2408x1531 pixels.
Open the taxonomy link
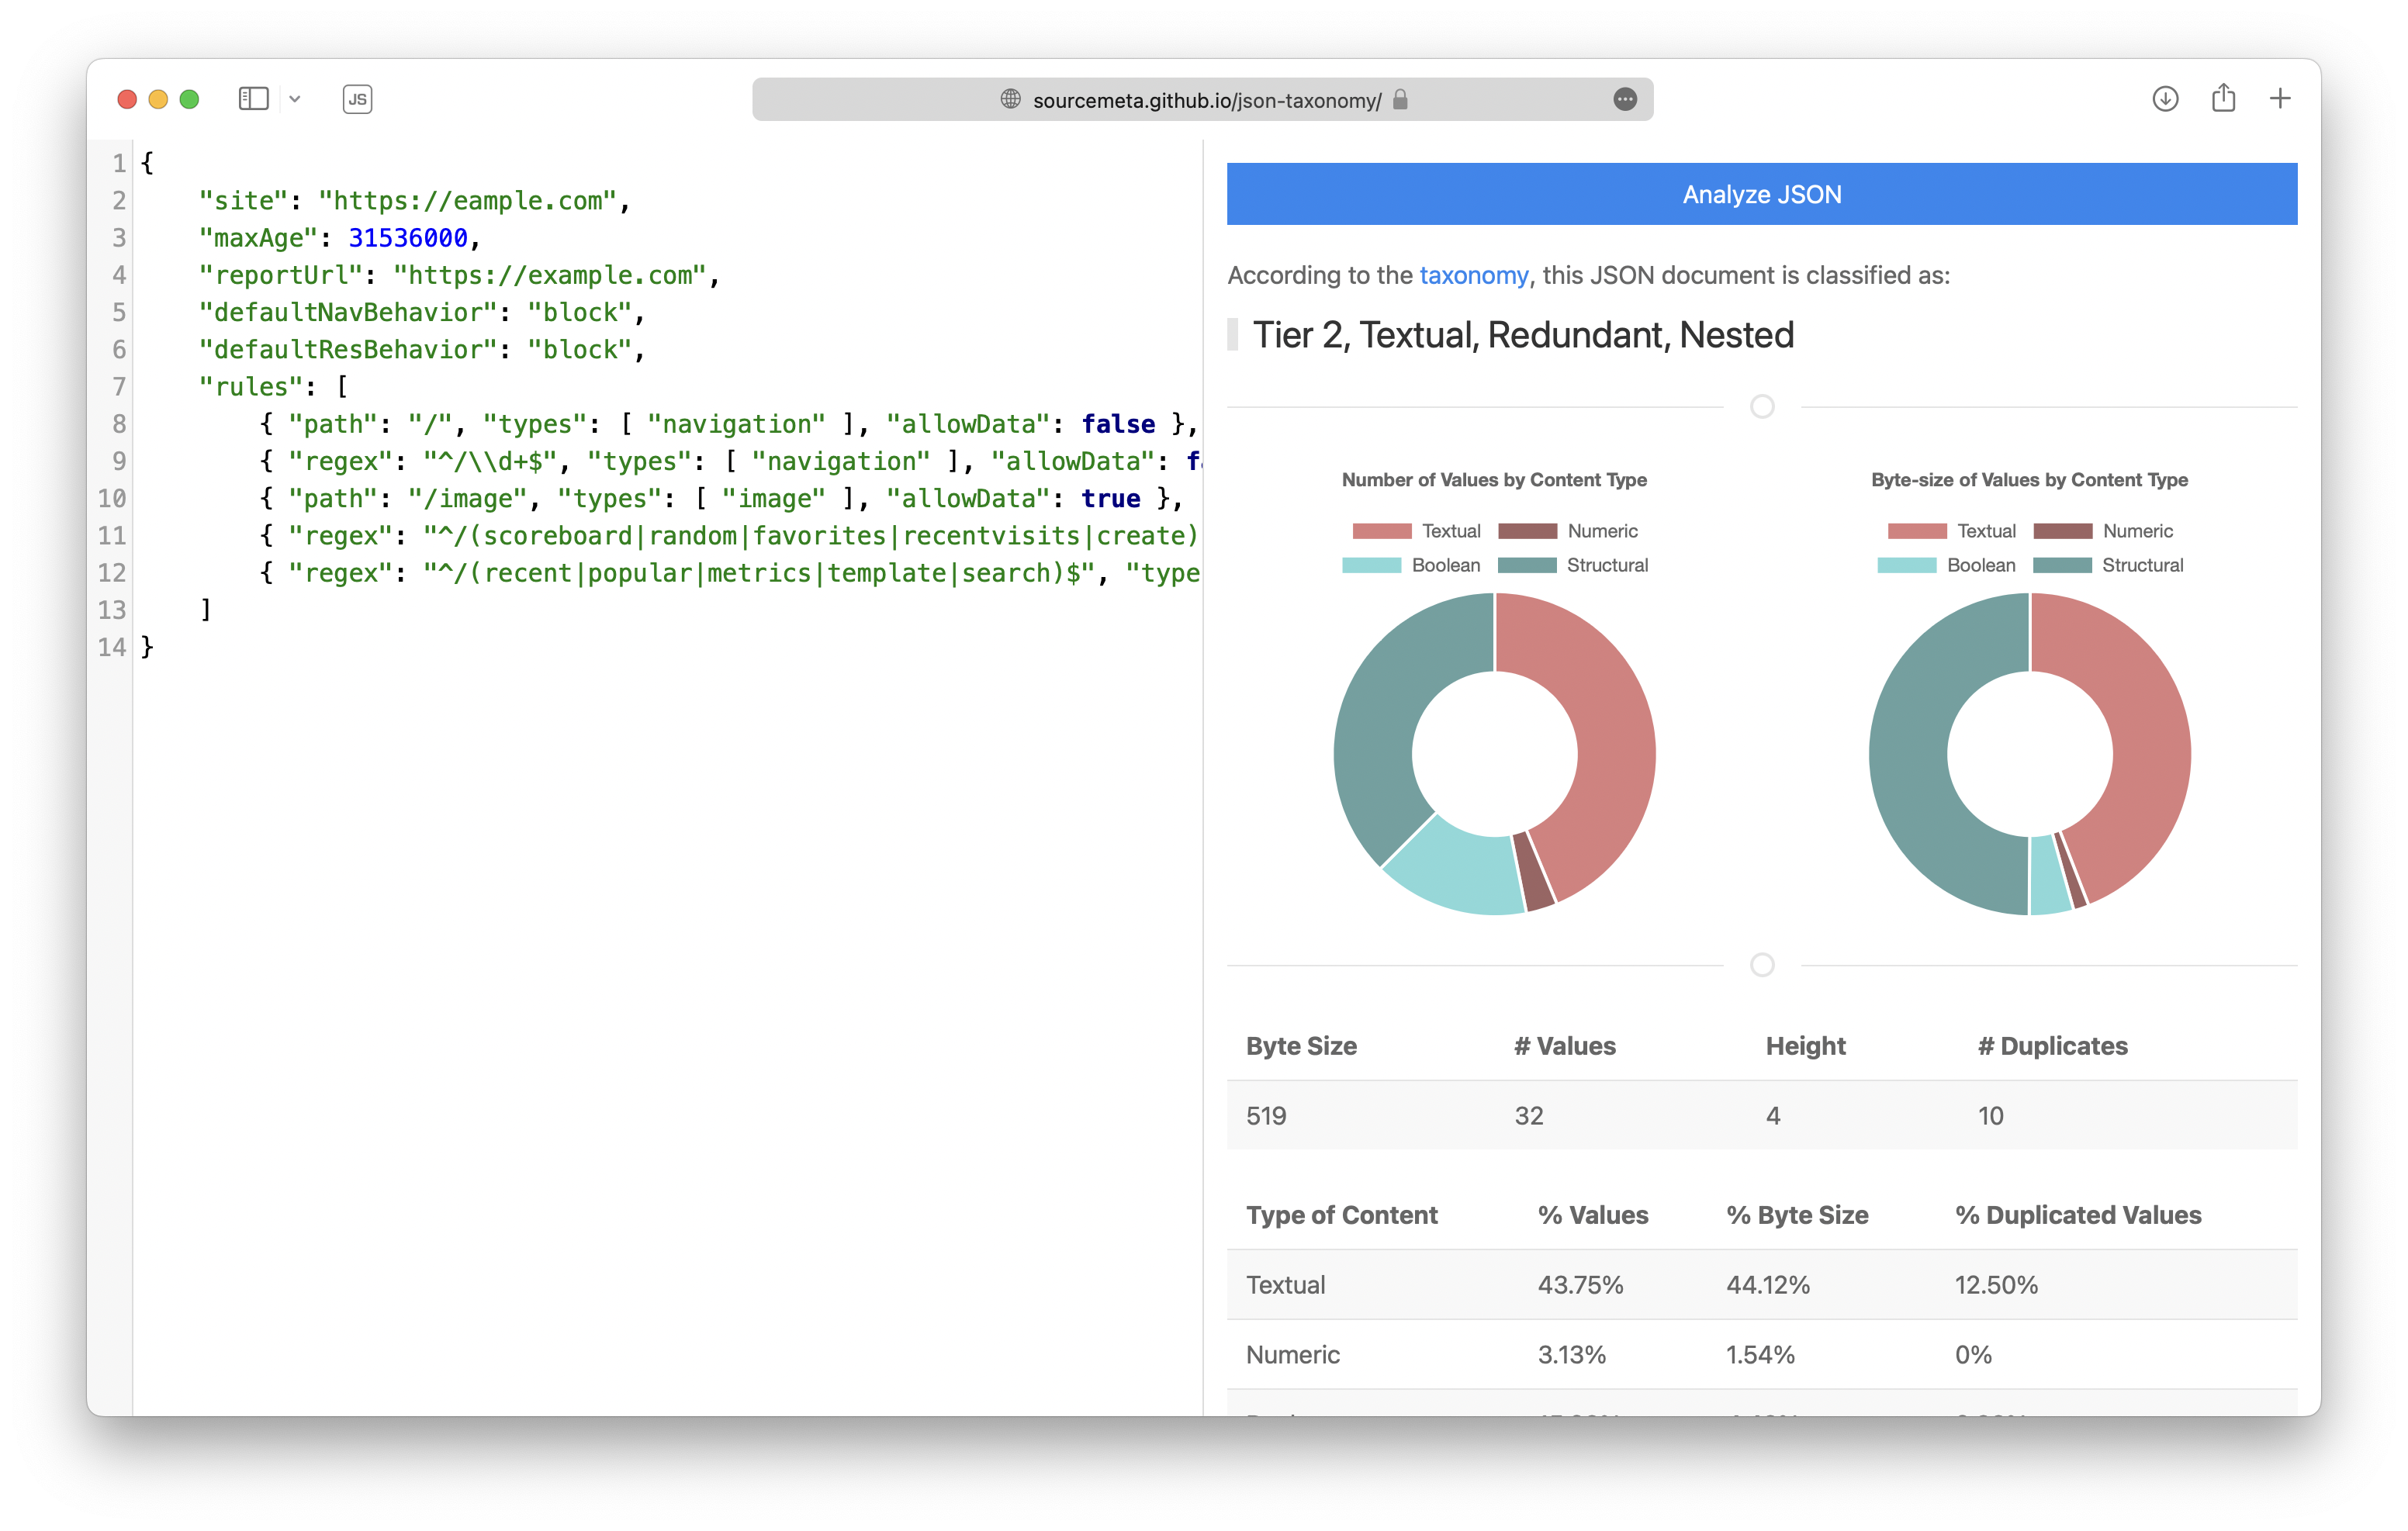1473,275
